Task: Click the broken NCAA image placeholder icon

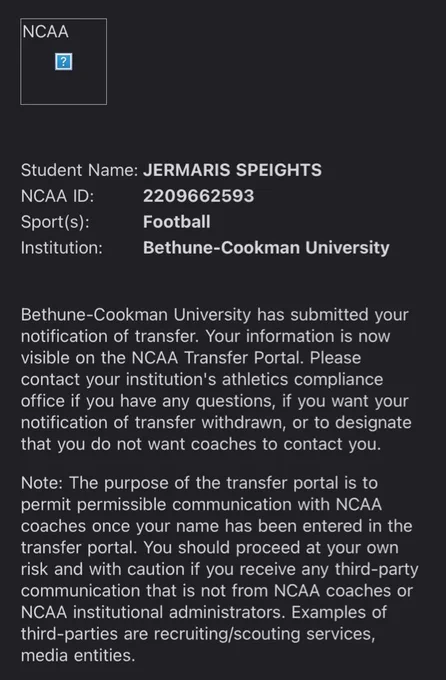Action: tap(63, 62)
